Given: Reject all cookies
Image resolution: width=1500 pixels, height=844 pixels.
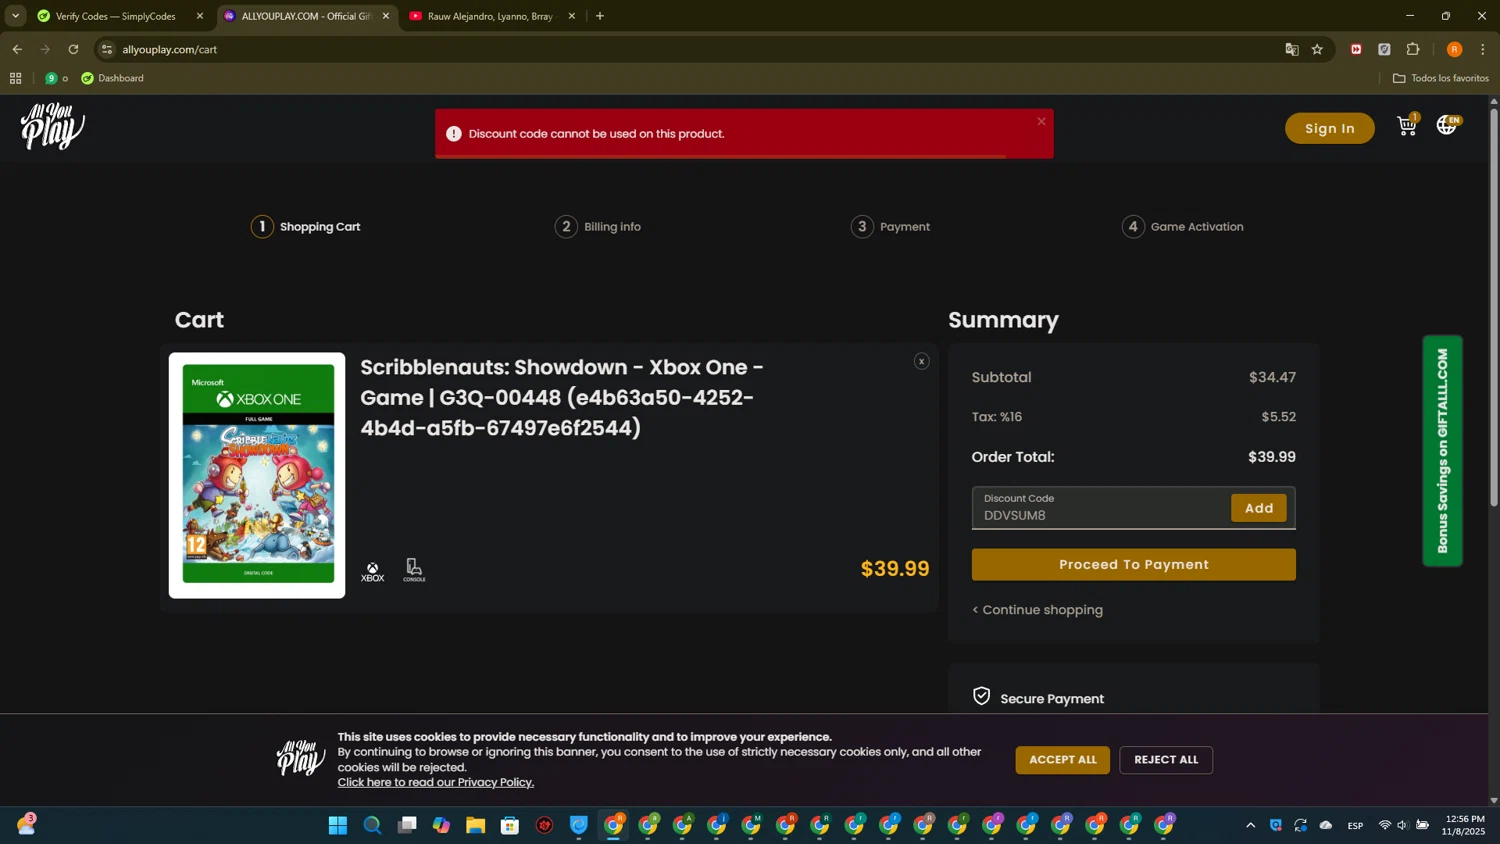Looking at the screenshot, I should click(1166, 760).
